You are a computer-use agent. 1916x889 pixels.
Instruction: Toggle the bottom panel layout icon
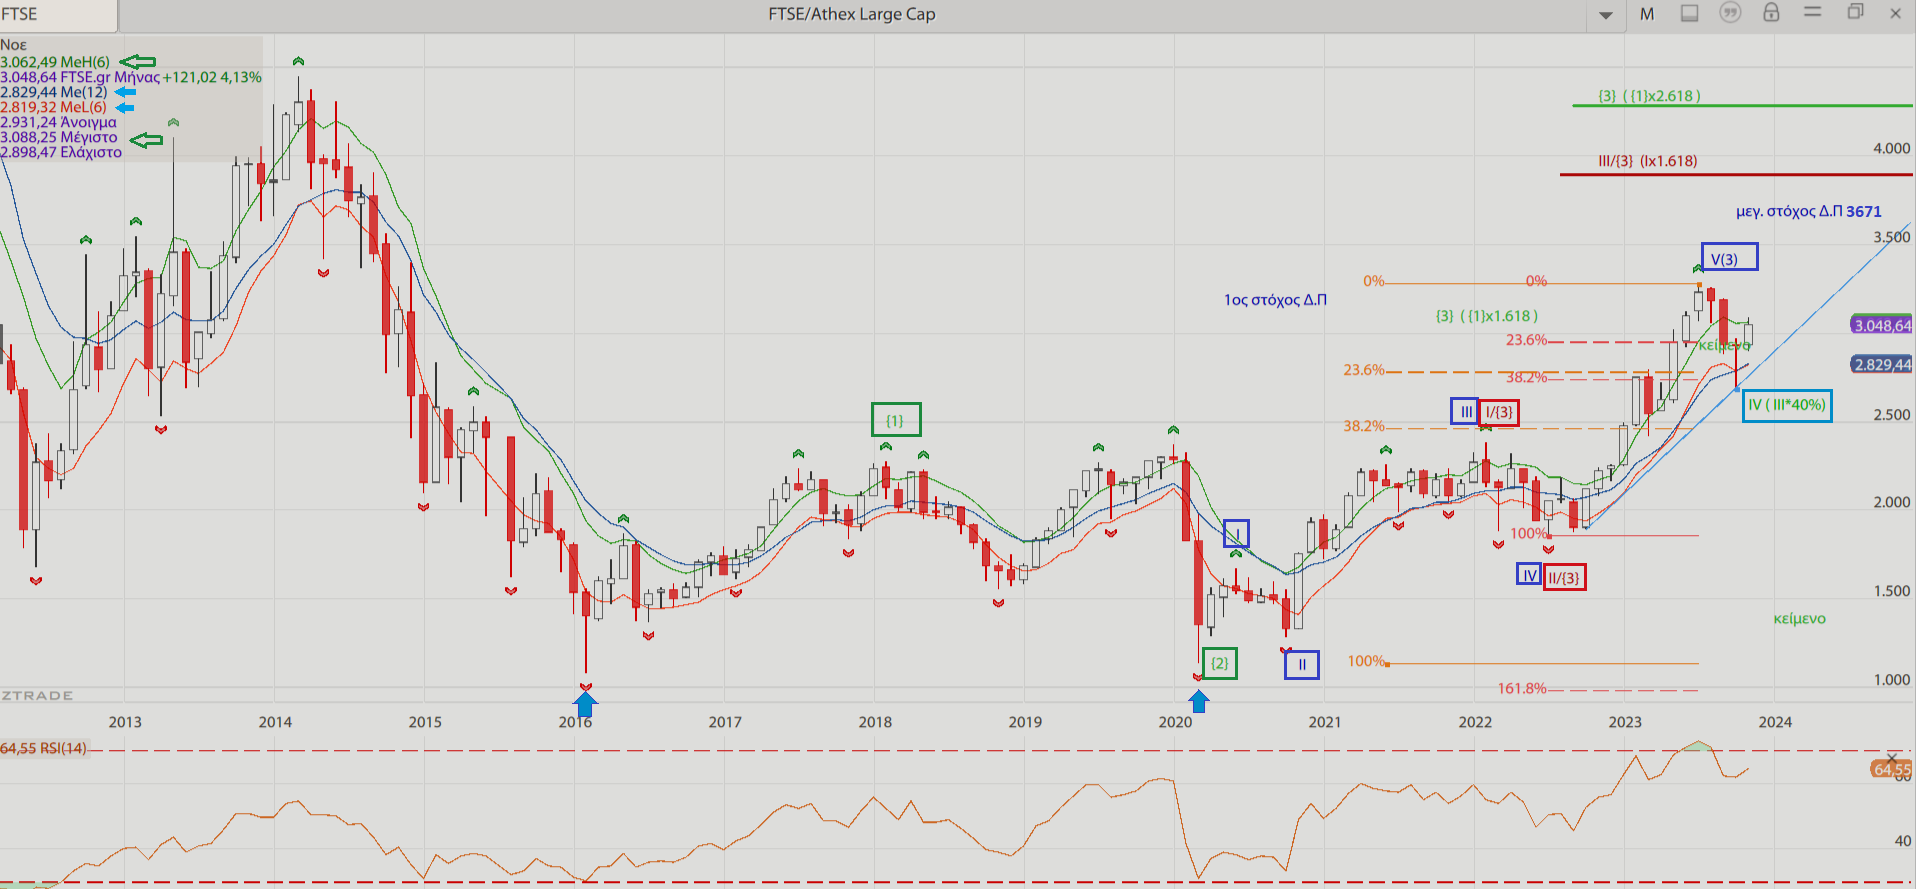1690,13
